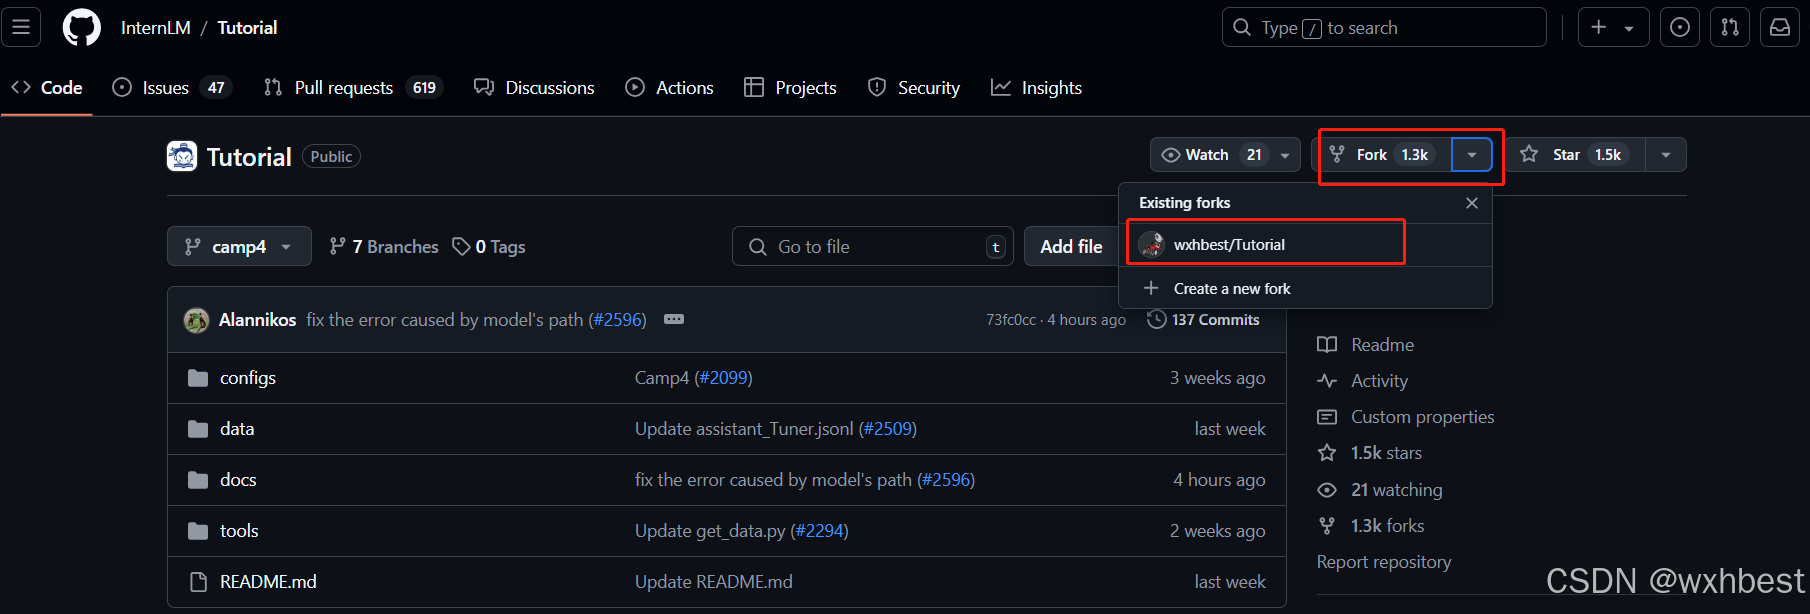Click the 73fc0cc commit hash
Viewport: 1810px width, 614px height.
click(1011, 320)
